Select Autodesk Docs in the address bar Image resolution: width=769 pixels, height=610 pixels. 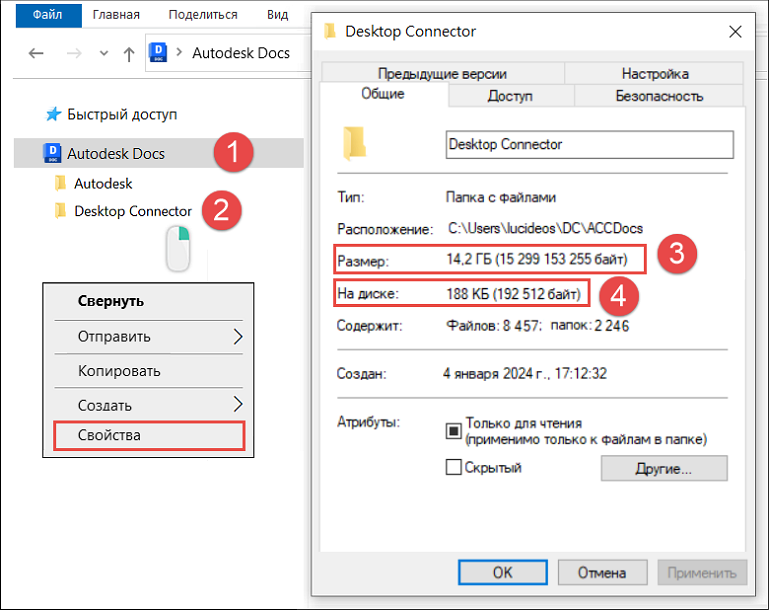click(x=241, y=53)
